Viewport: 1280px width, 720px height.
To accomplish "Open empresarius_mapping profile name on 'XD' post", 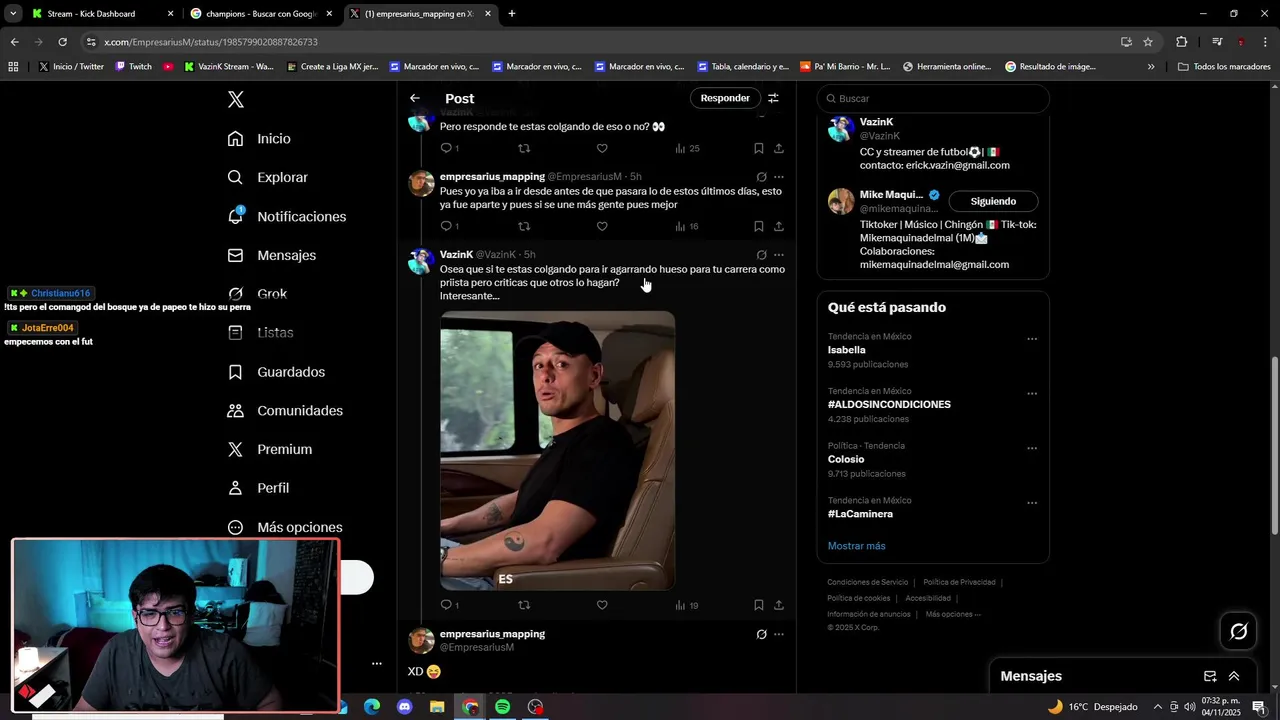I will coord(492,634).
